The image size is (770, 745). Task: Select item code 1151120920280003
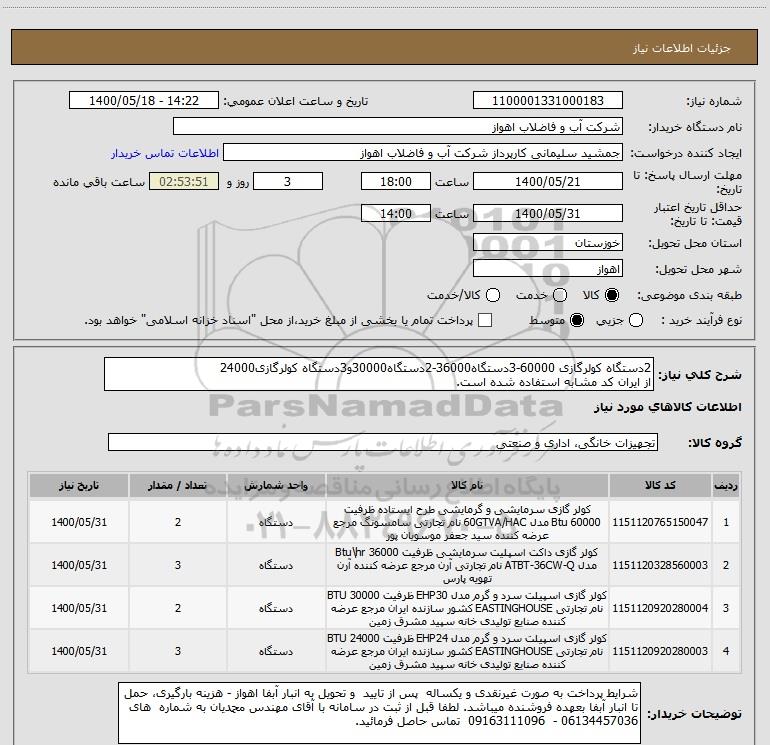(x=660, y=651)
